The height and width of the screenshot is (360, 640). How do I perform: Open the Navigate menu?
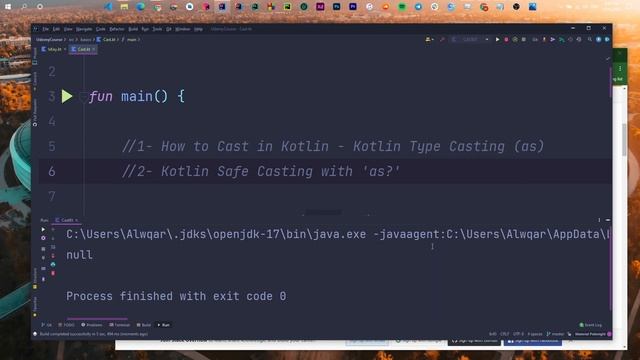pyautogui.click(x=84, y=29)
